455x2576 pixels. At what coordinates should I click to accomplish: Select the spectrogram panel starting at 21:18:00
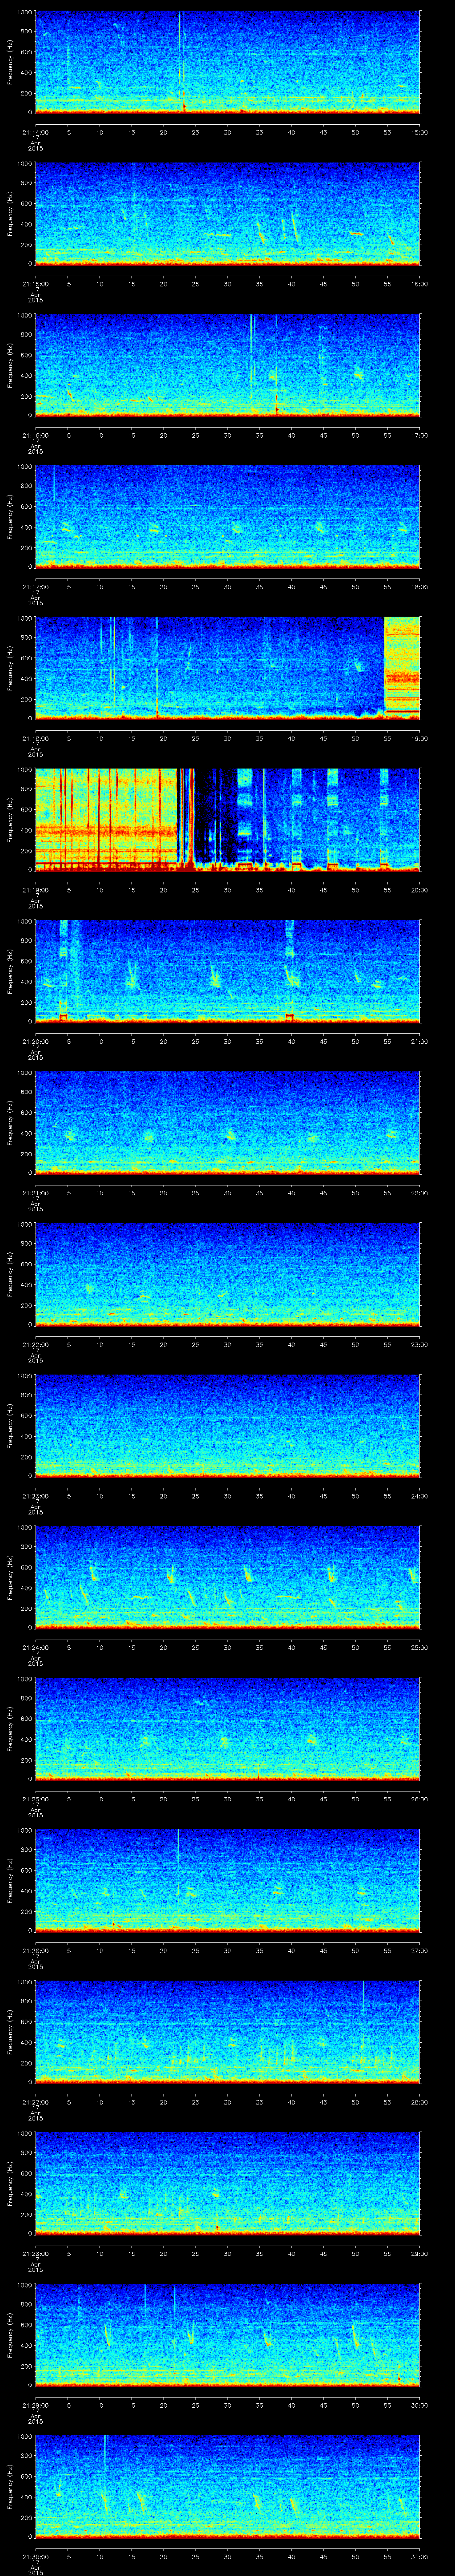227,668
